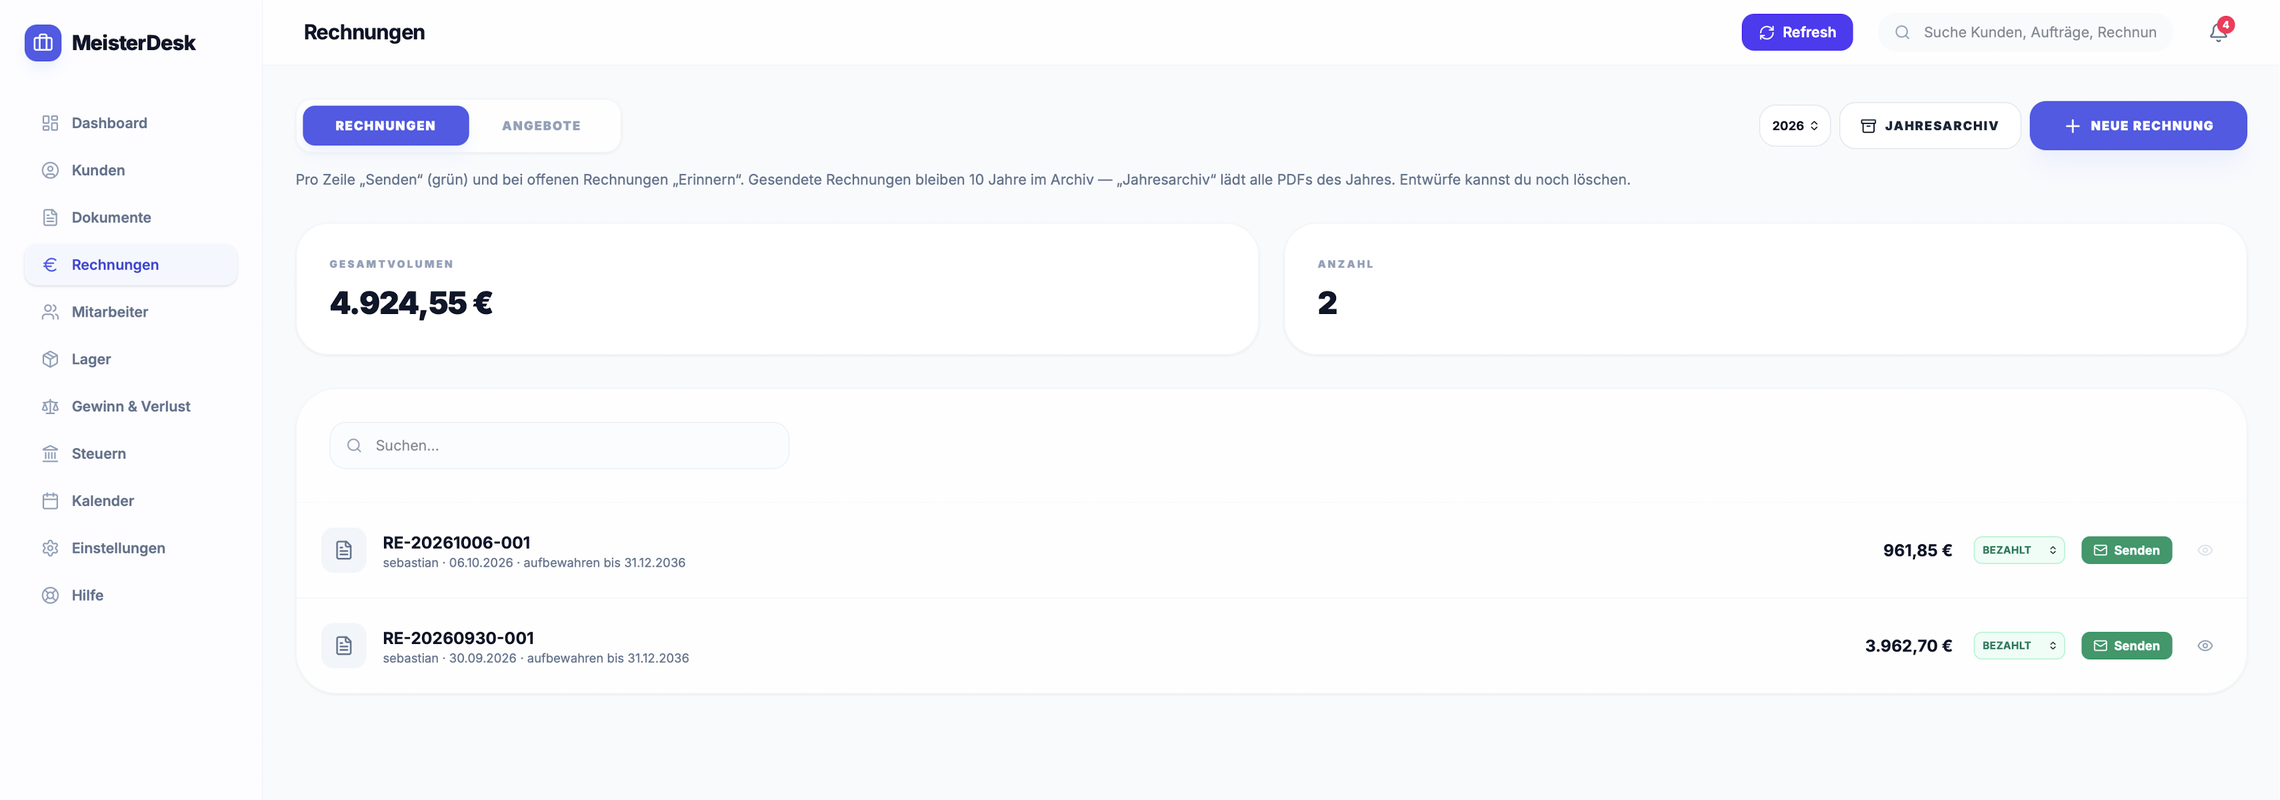Toggle preview eye for invoice RE-20261006-001
The height and width of the screenshot is (800, 2280).
2205,550
